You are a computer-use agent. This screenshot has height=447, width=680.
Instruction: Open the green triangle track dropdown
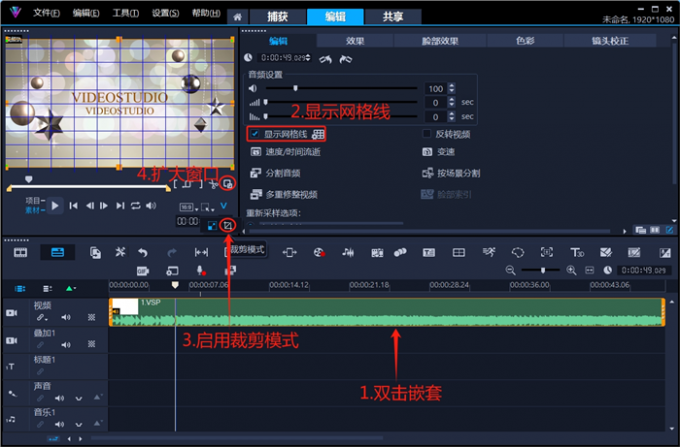70,288
